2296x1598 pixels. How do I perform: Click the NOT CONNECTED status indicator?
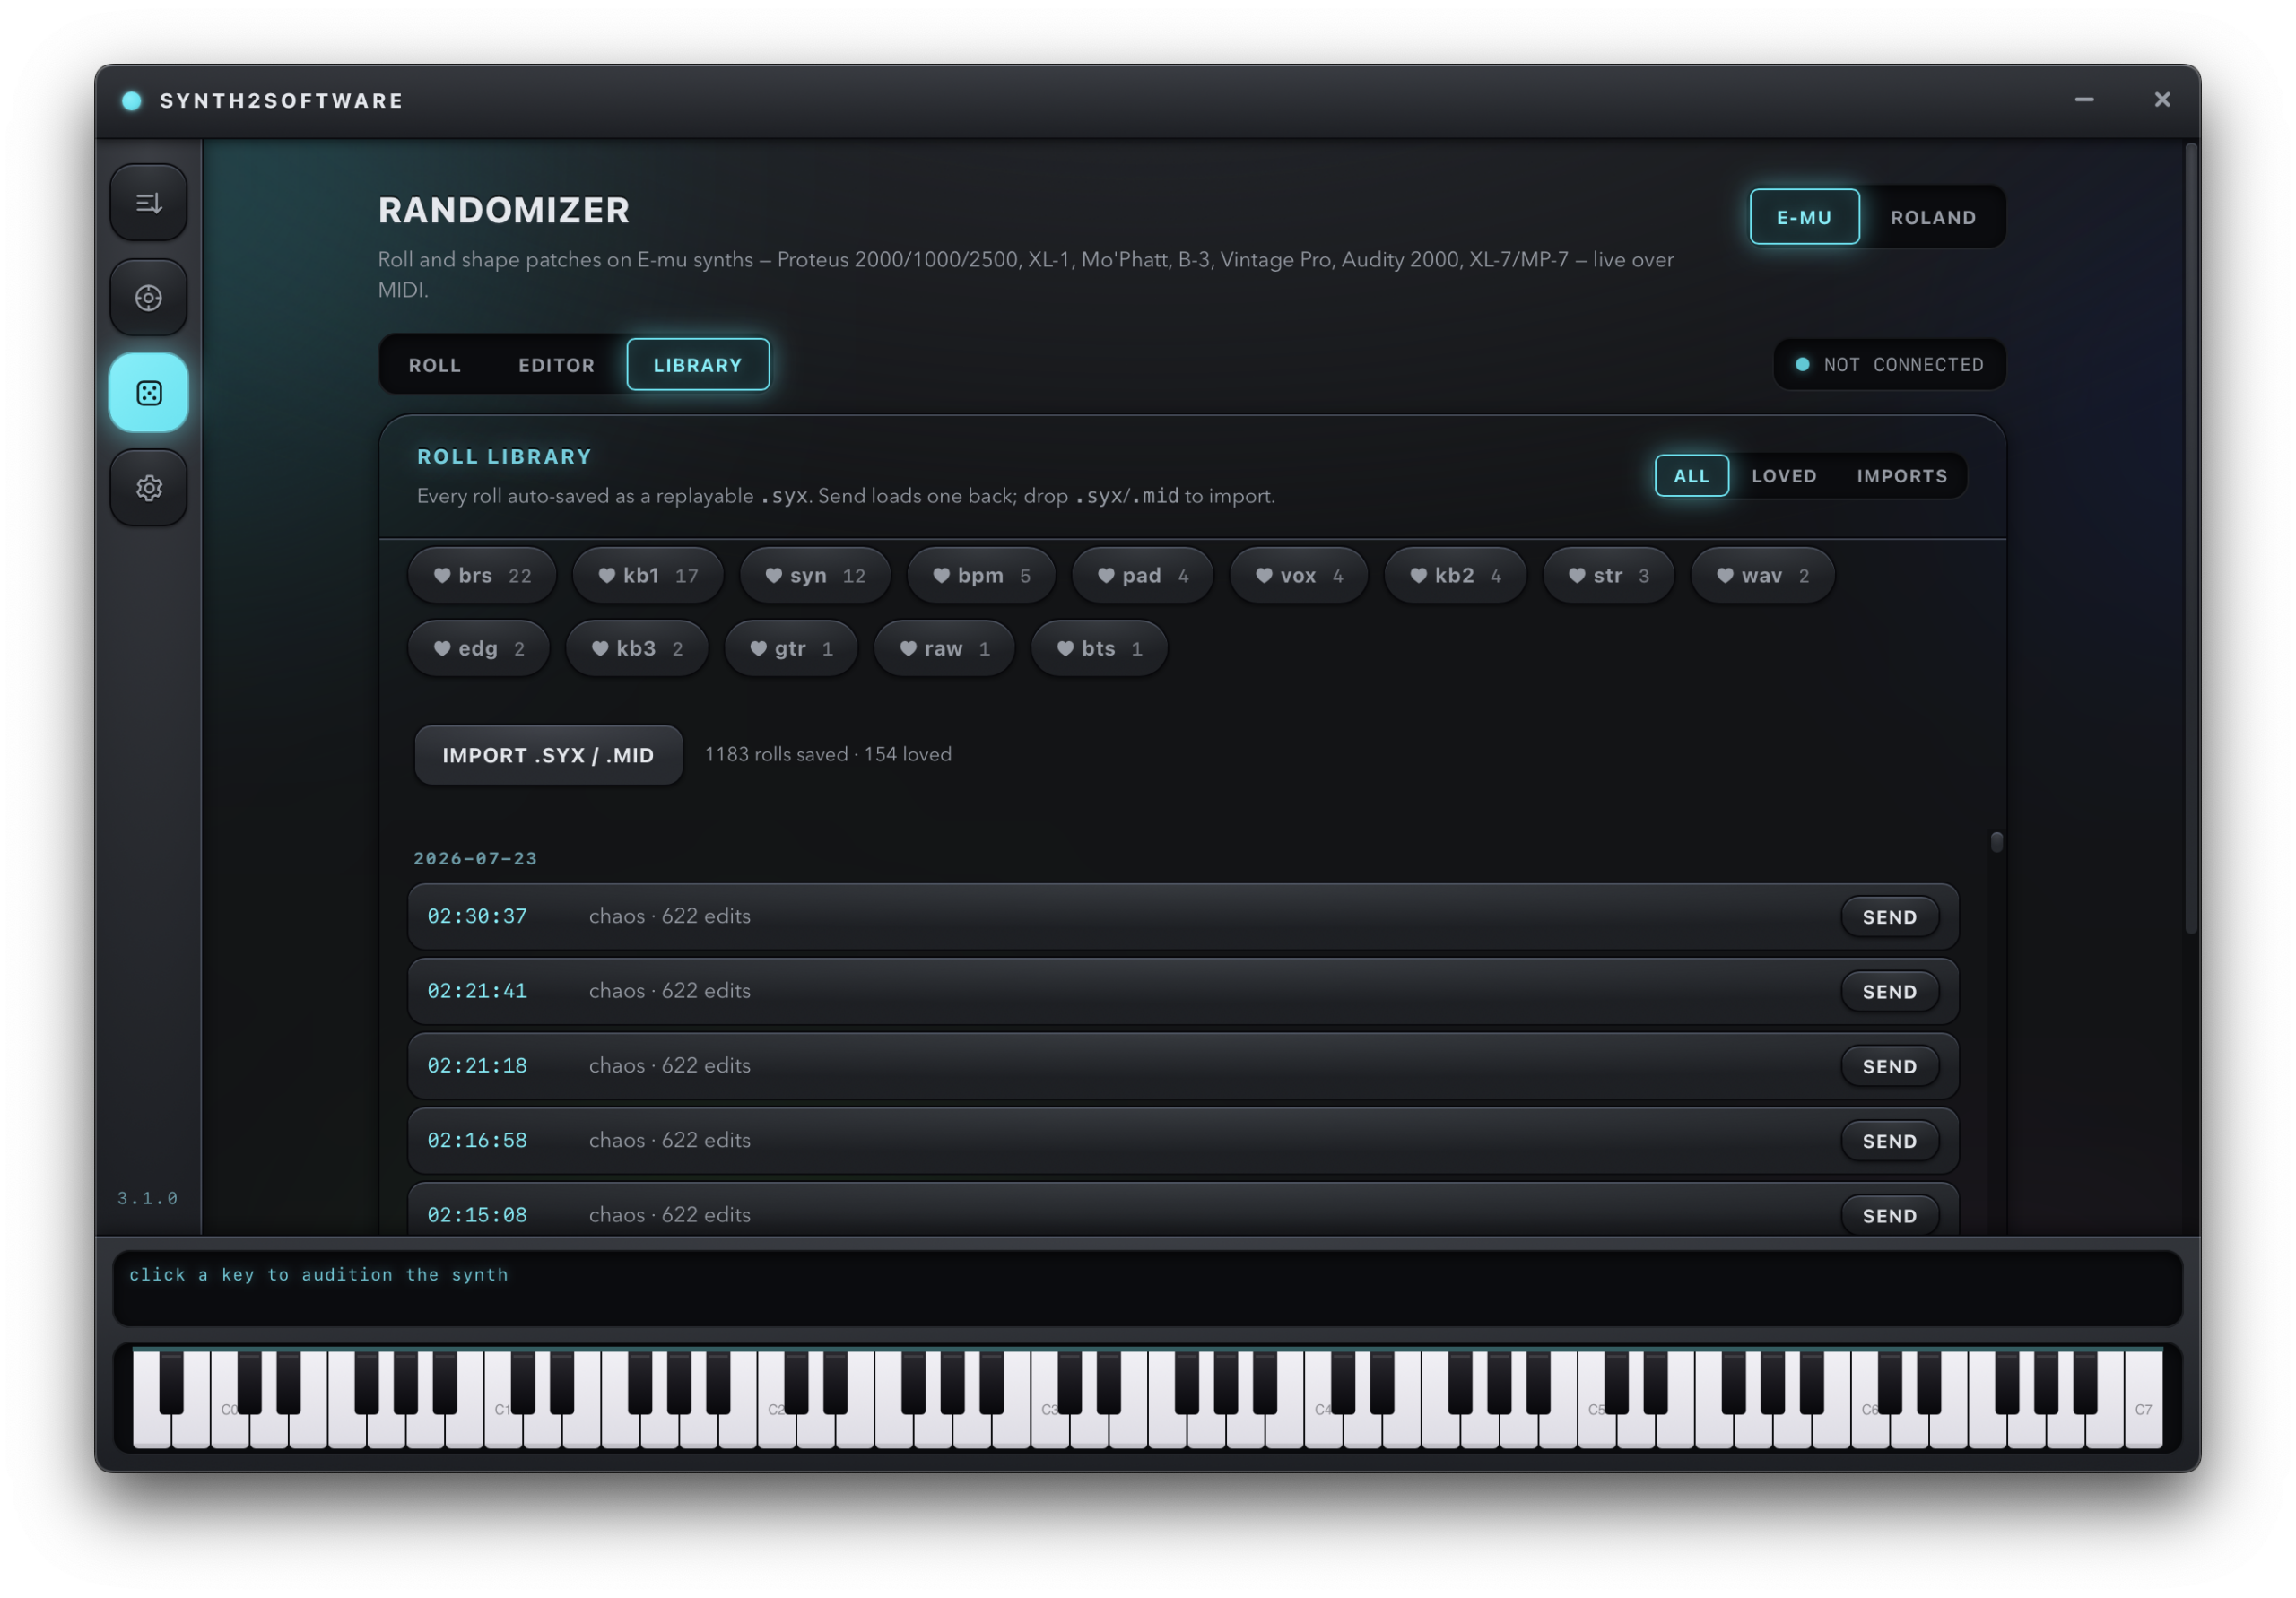click(x=1889, y=365)
